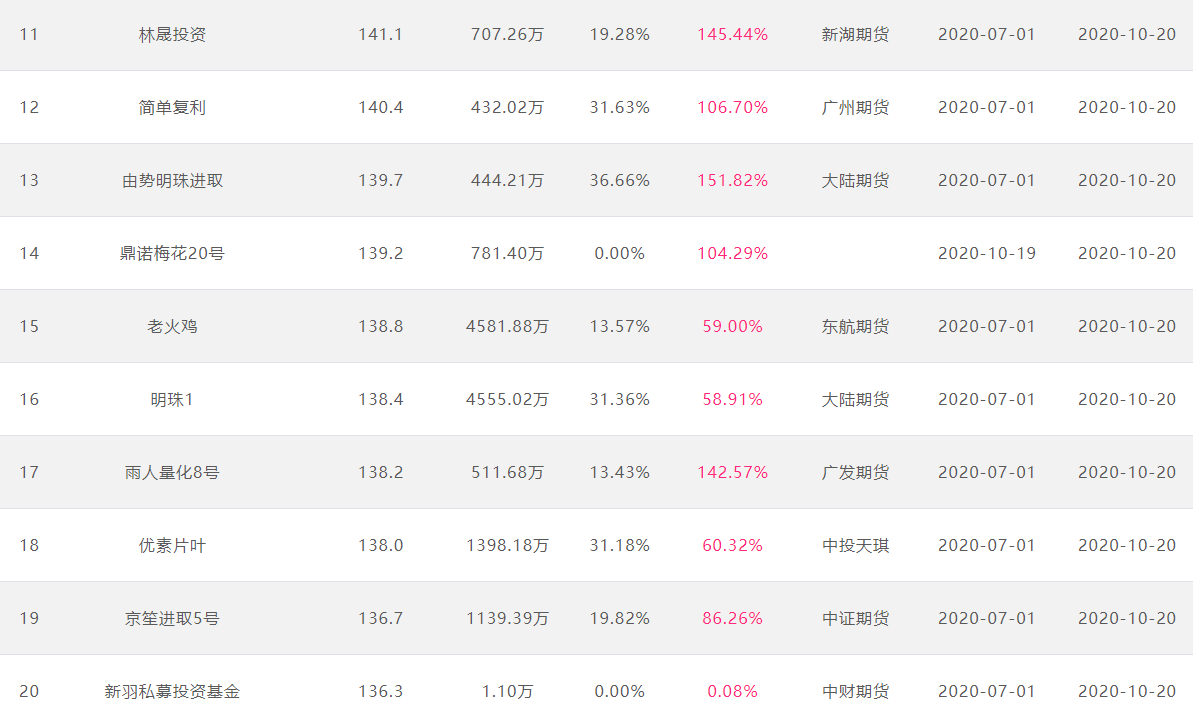Select the 145.44% return value
1193x724 pixels.
click(x=732, y=35)
